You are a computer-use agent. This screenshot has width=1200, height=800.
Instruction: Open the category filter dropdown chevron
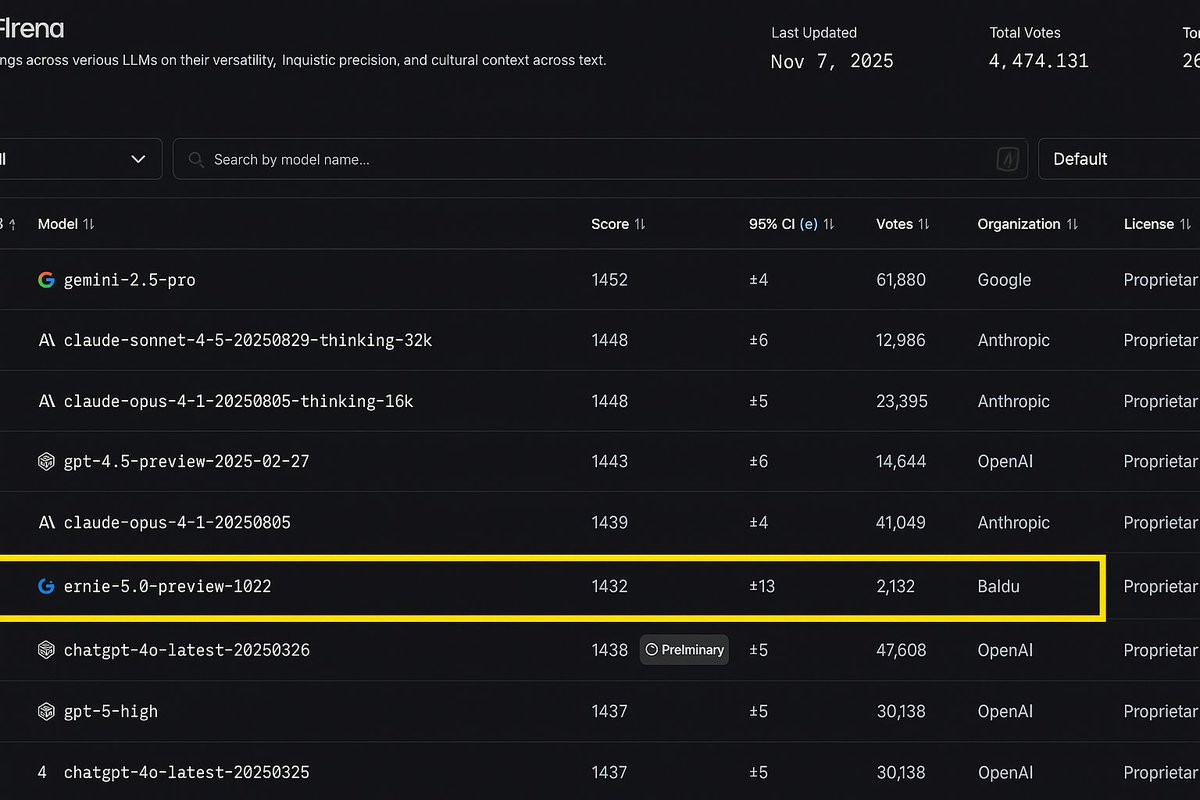pyautogui.click(x=138, y=159)
